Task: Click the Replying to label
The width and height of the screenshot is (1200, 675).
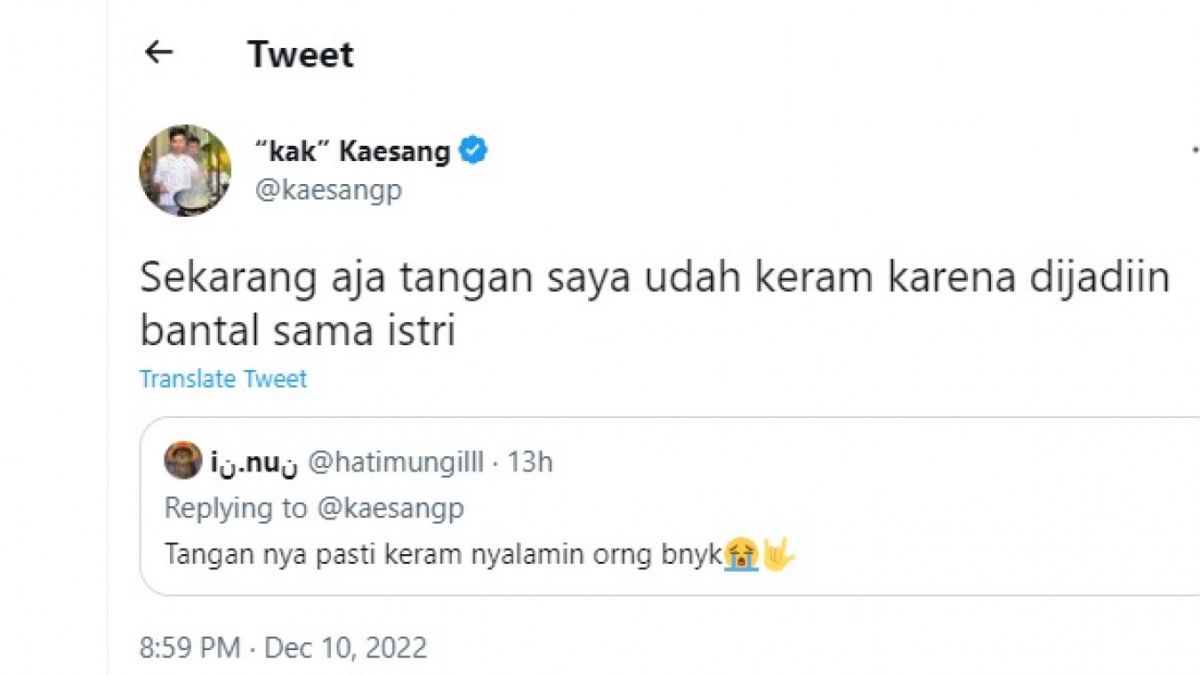Action: pyautogui.click(x=230, y=508)
